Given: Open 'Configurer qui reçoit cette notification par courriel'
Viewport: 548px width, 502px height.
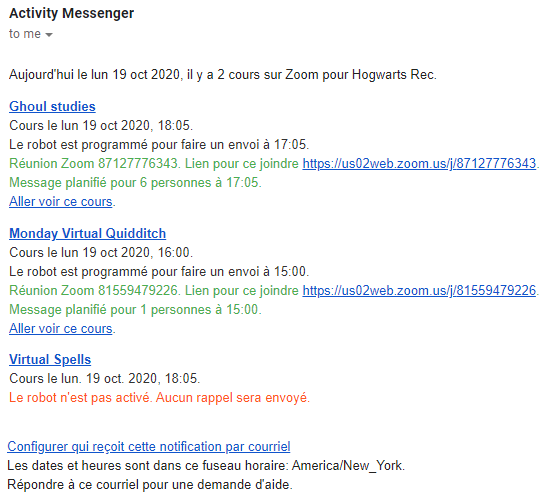Looking at the screenshot, I should coord(149,446).
